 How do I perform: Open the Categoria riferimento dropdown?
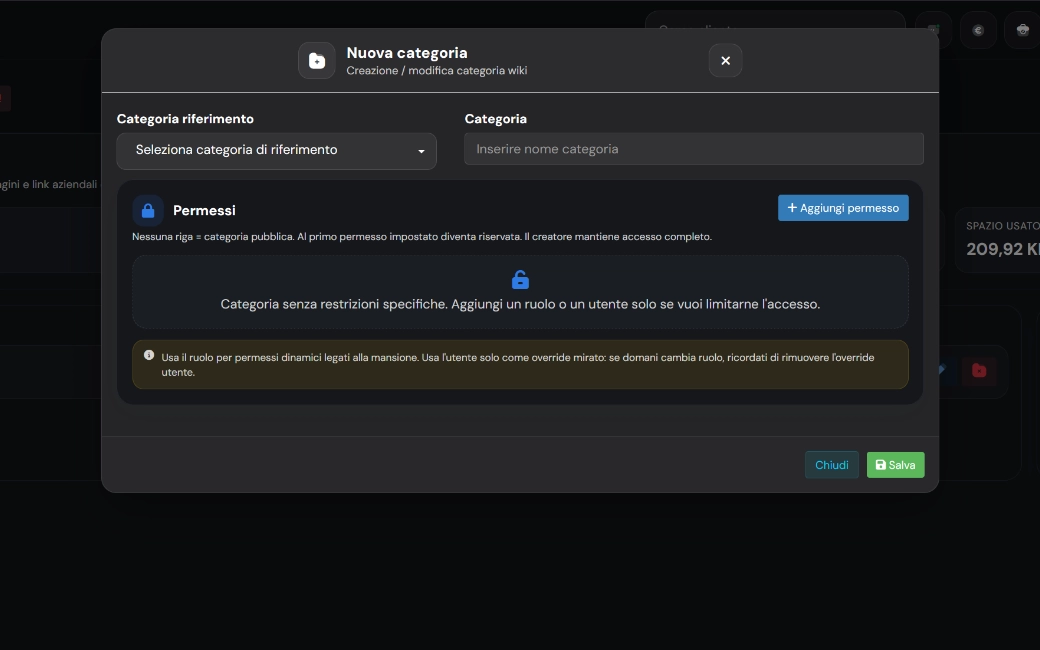(276, 151)
